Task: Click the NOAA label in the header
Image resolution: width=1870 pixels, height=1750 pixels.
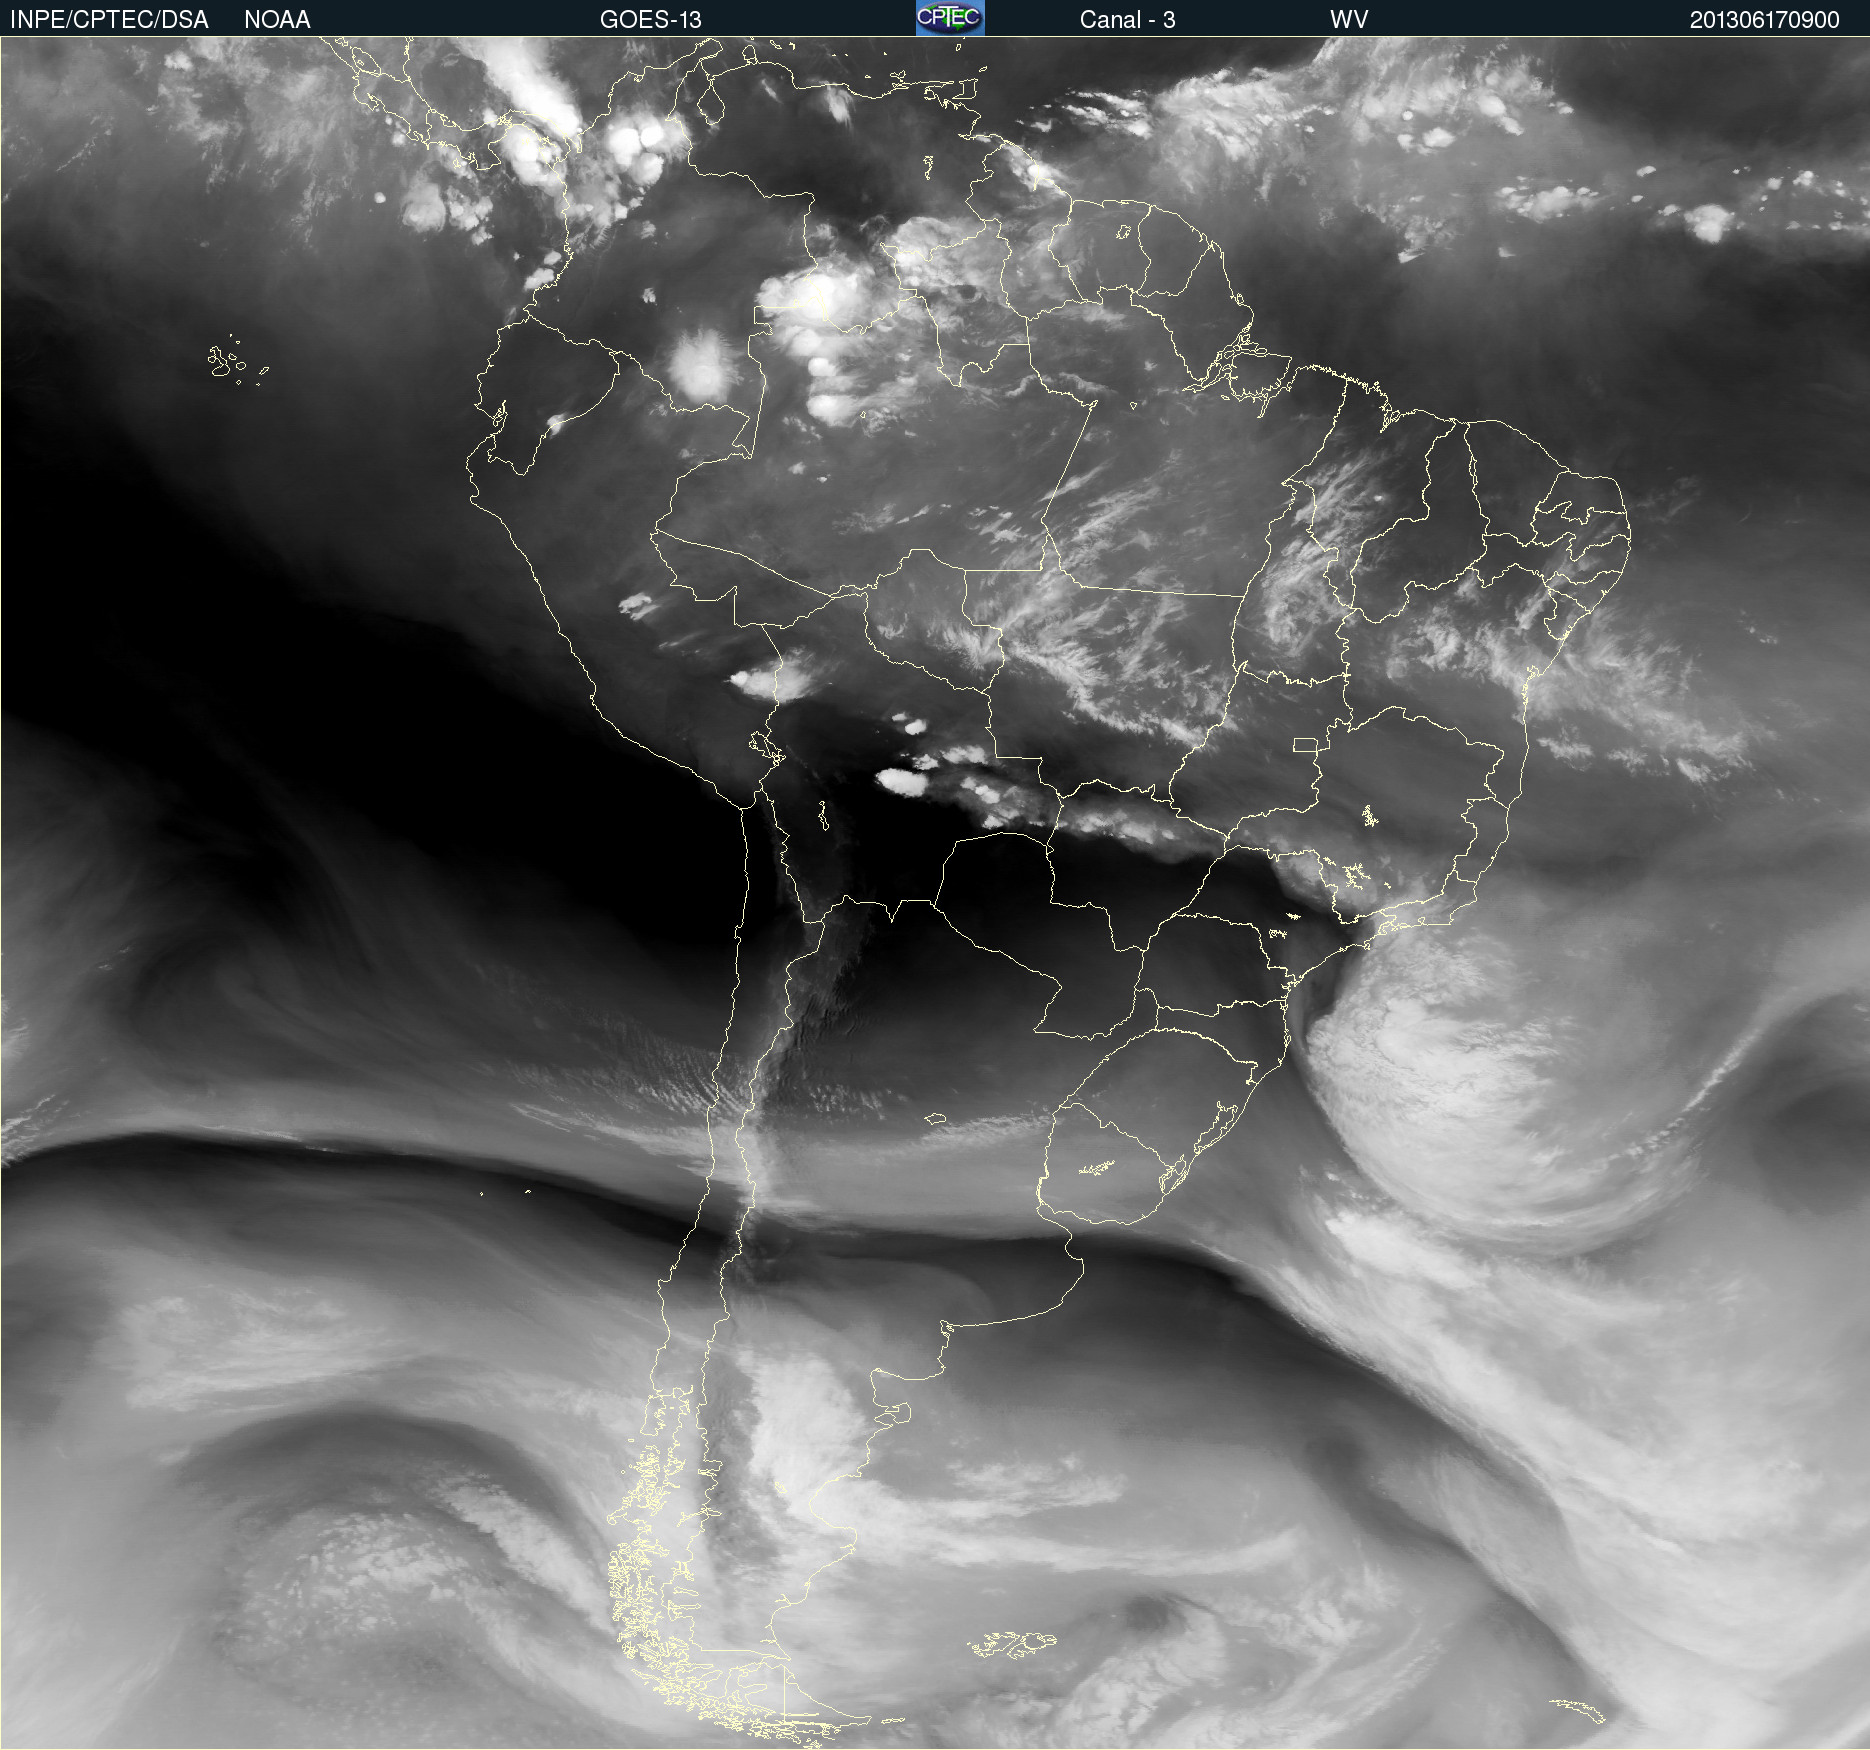Action: coord(277,19)
